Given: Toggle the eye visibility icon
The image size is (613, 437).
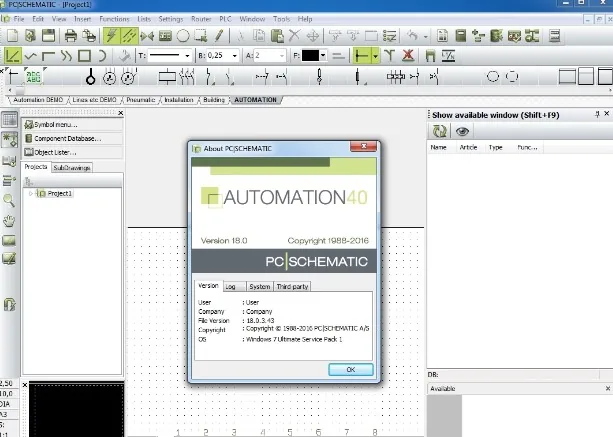Looking at the screenshot, I should (x=462, y=131).
